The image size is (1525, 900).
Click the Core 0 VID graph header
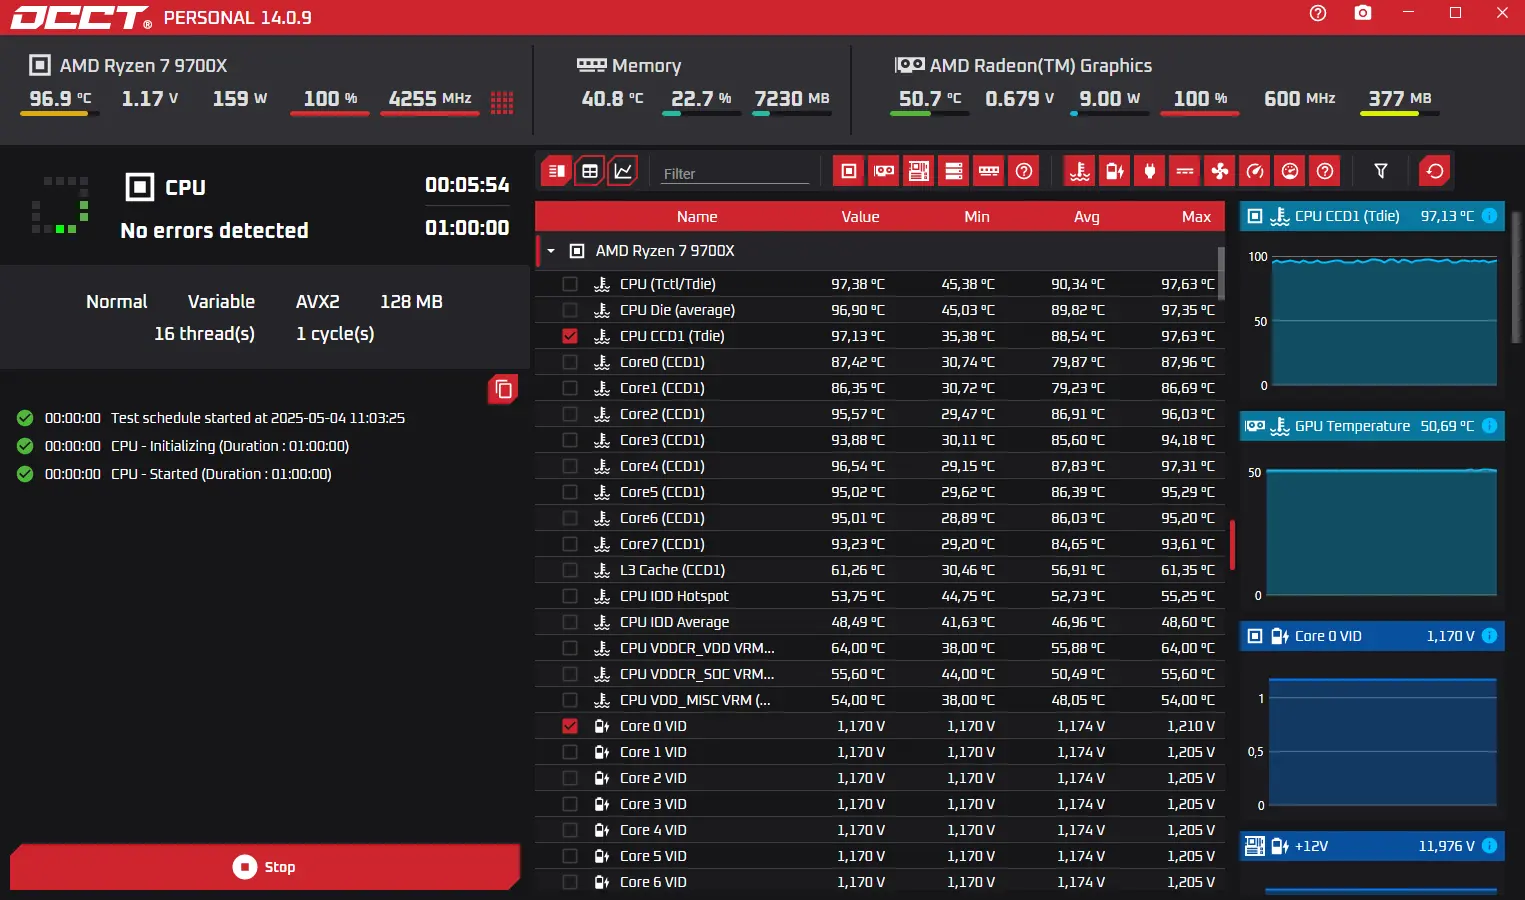tap(1372, 636)
